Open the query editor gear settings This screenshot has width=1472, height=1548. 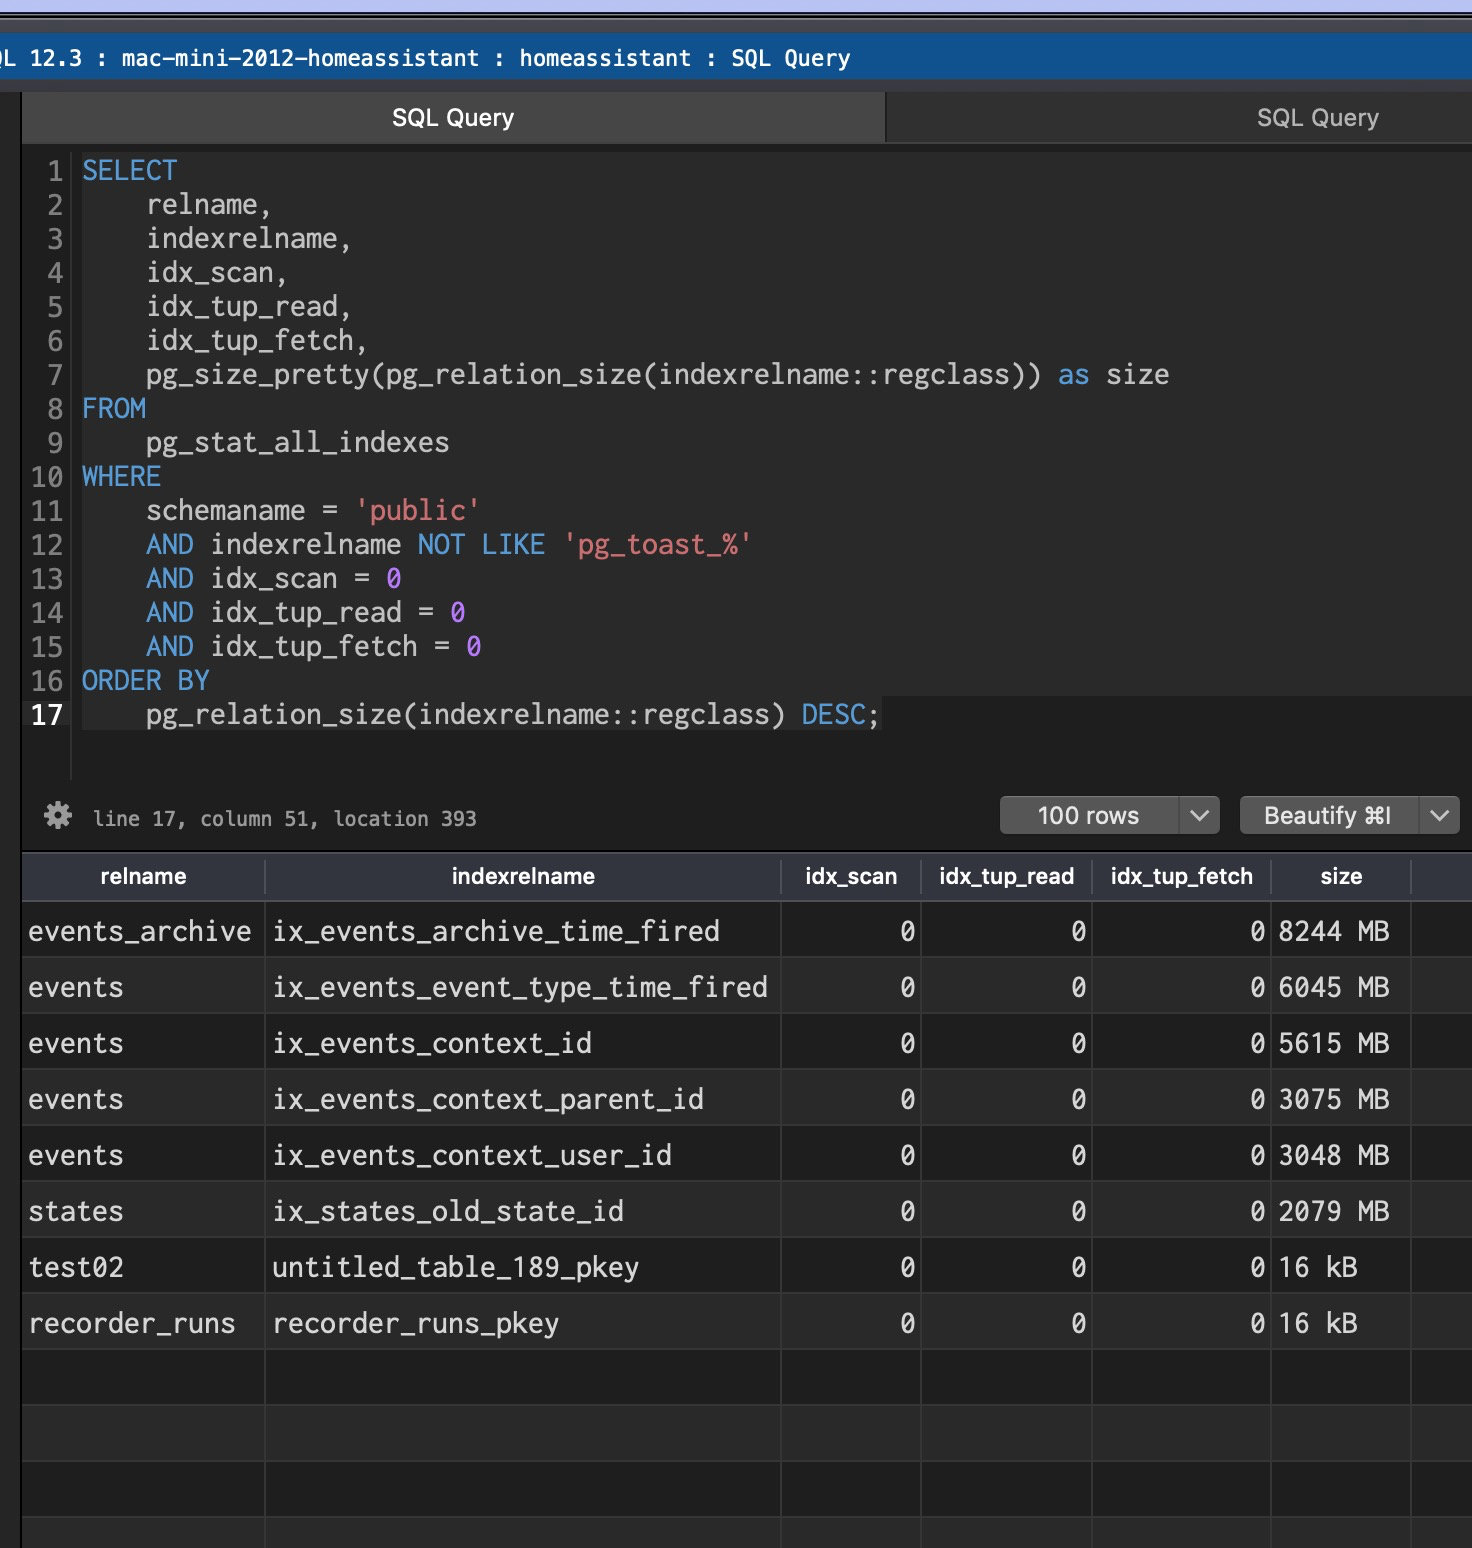pos(58,816)
